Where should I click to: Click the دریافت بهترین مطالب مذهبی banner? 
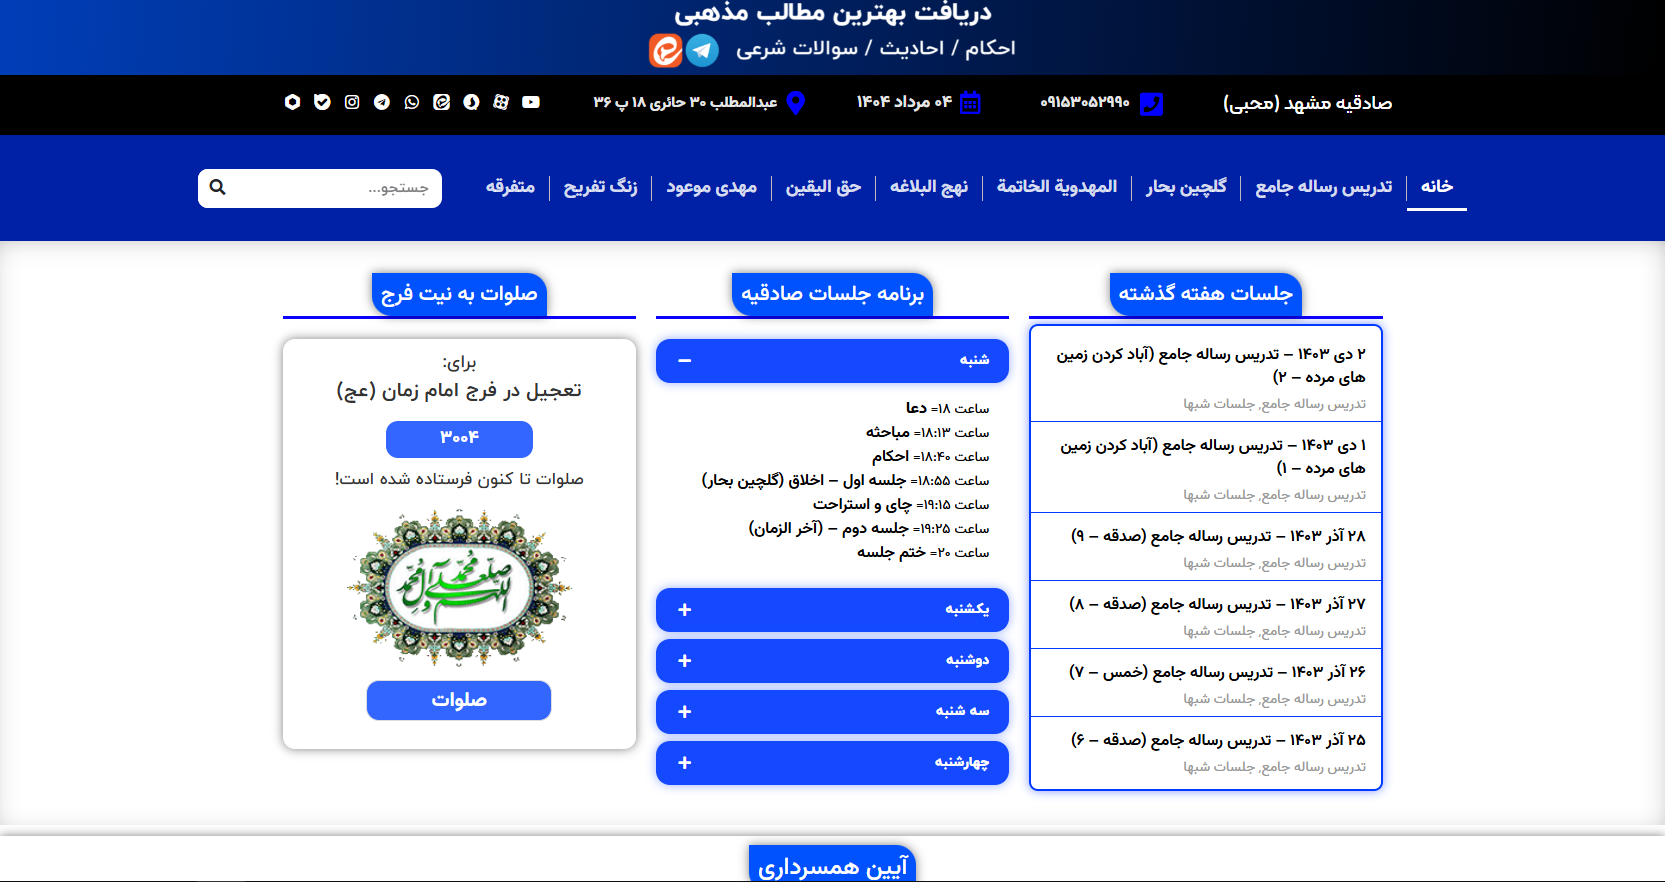click(x=832, y=12)
